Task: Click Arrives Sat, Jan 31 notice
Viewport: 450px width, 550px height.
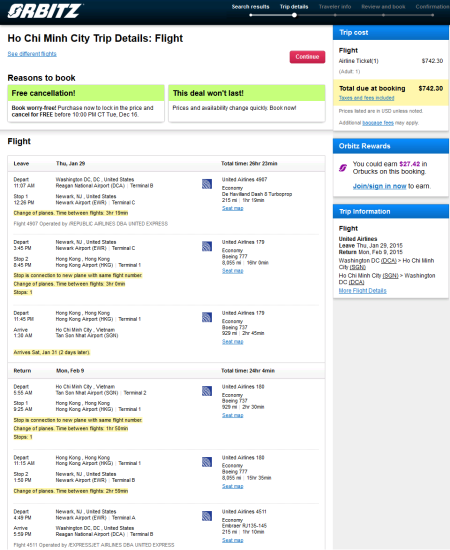Action: coord(52,352)
